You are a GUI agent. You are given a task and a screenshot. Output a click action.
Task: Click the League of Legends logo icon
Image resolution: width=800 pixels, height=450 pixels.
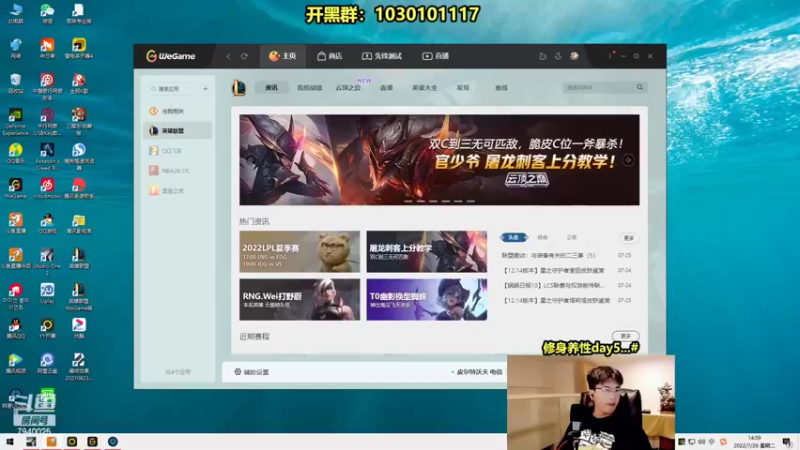[x=238, y=88]
